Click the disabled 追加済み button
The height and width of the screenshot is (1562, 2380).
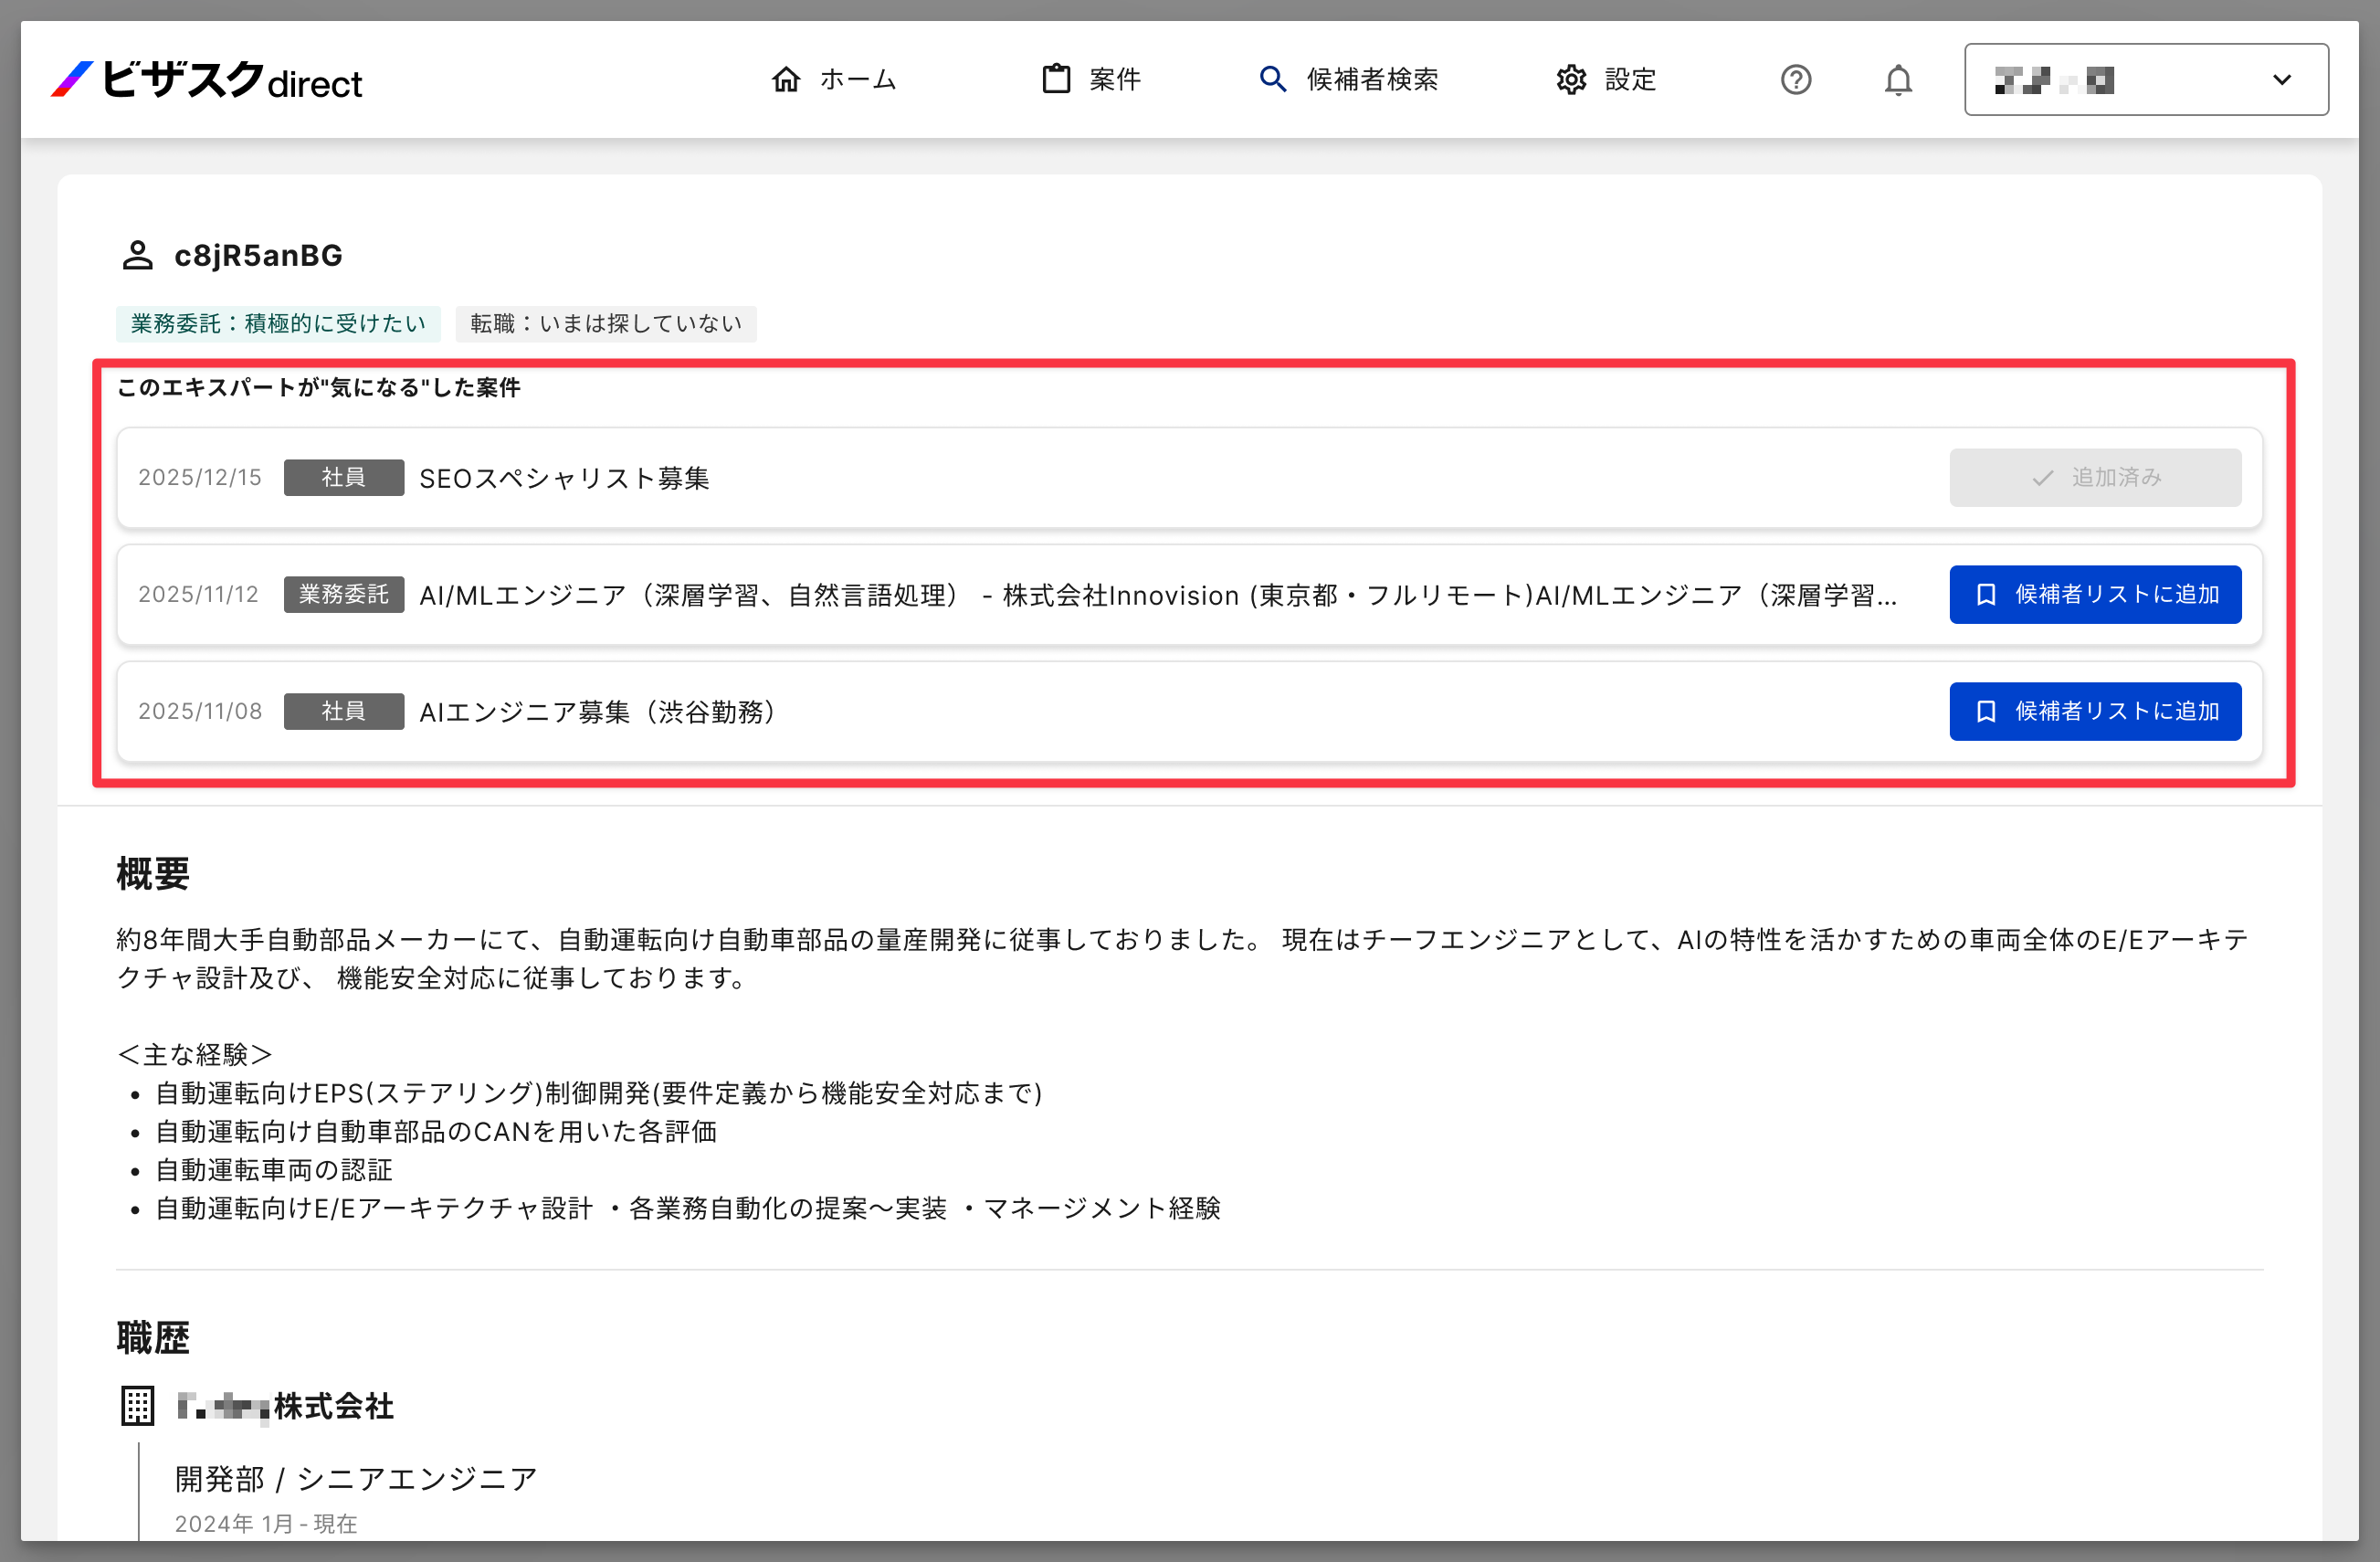coord(2095,477)
